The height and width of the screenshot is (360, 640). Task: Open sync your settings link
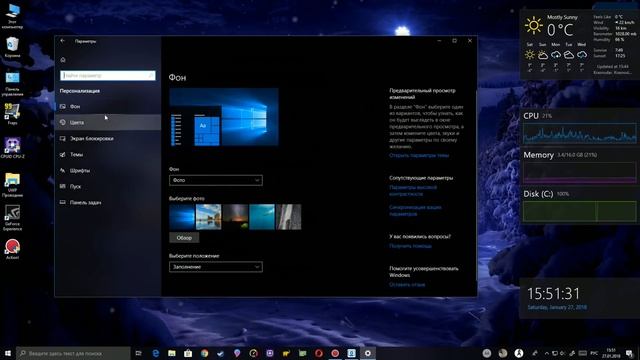click(415, 210)
